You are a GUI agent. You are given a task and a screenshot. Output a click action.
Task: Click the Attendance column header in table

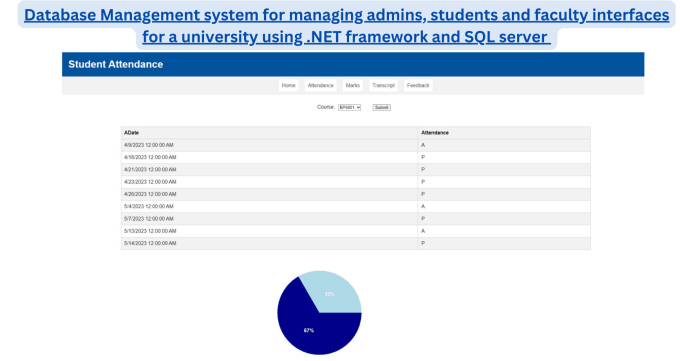click(x=435, y=133)
